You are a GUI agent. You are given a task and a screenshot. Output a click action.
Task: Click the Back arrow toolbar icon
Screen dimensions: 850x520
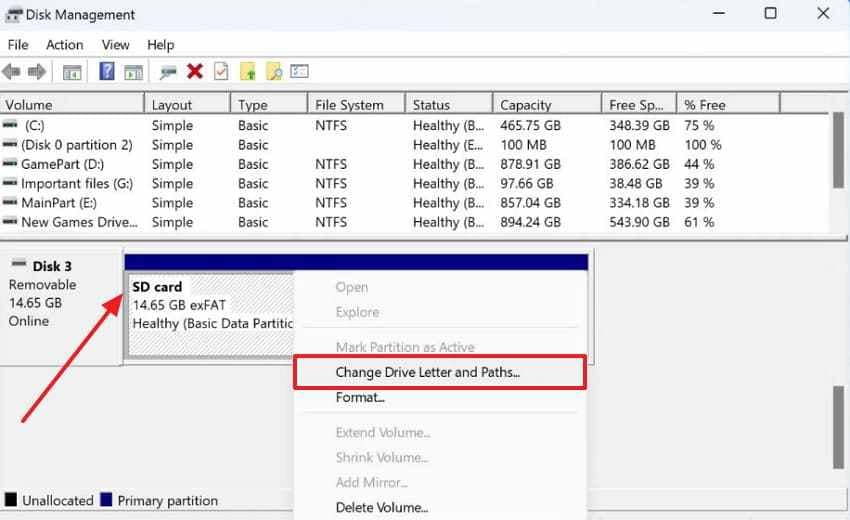tap(11, 72)
